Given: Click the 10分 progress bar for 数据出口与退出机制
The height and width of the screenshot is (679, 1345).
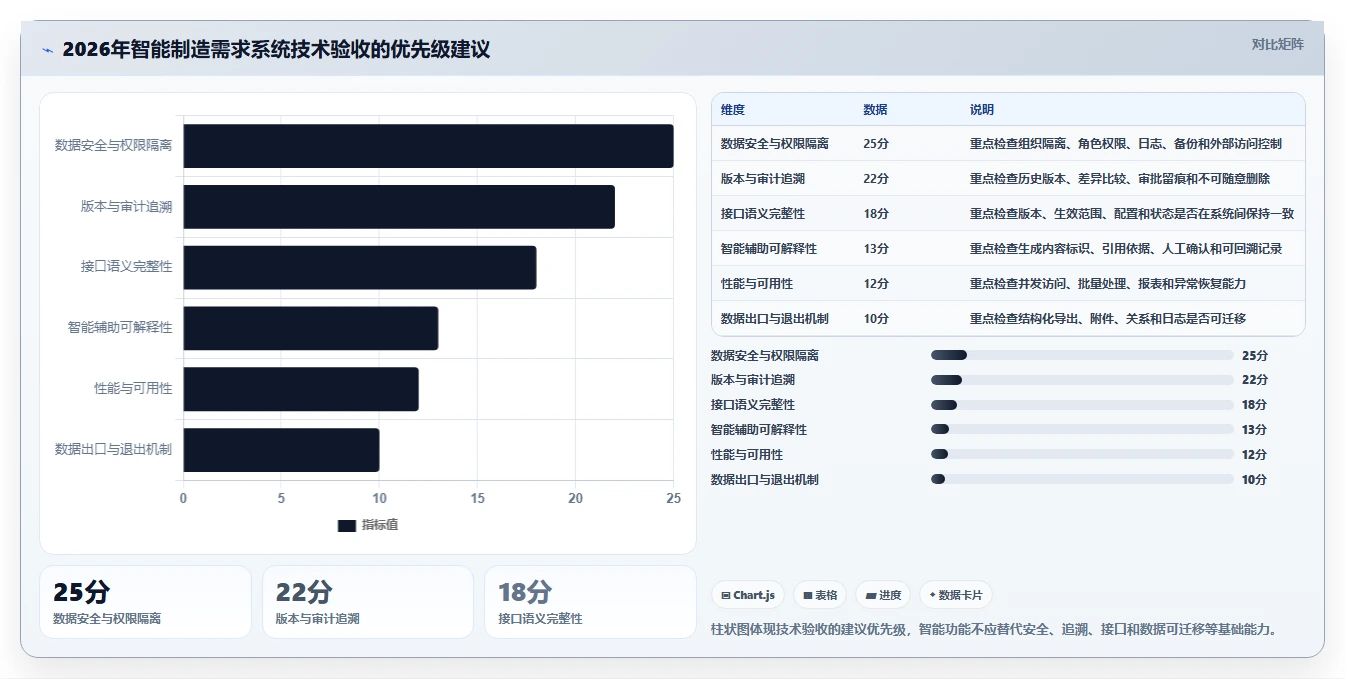Looking at the screenshot, I should pyautogui.click(x=1082, y=479).
